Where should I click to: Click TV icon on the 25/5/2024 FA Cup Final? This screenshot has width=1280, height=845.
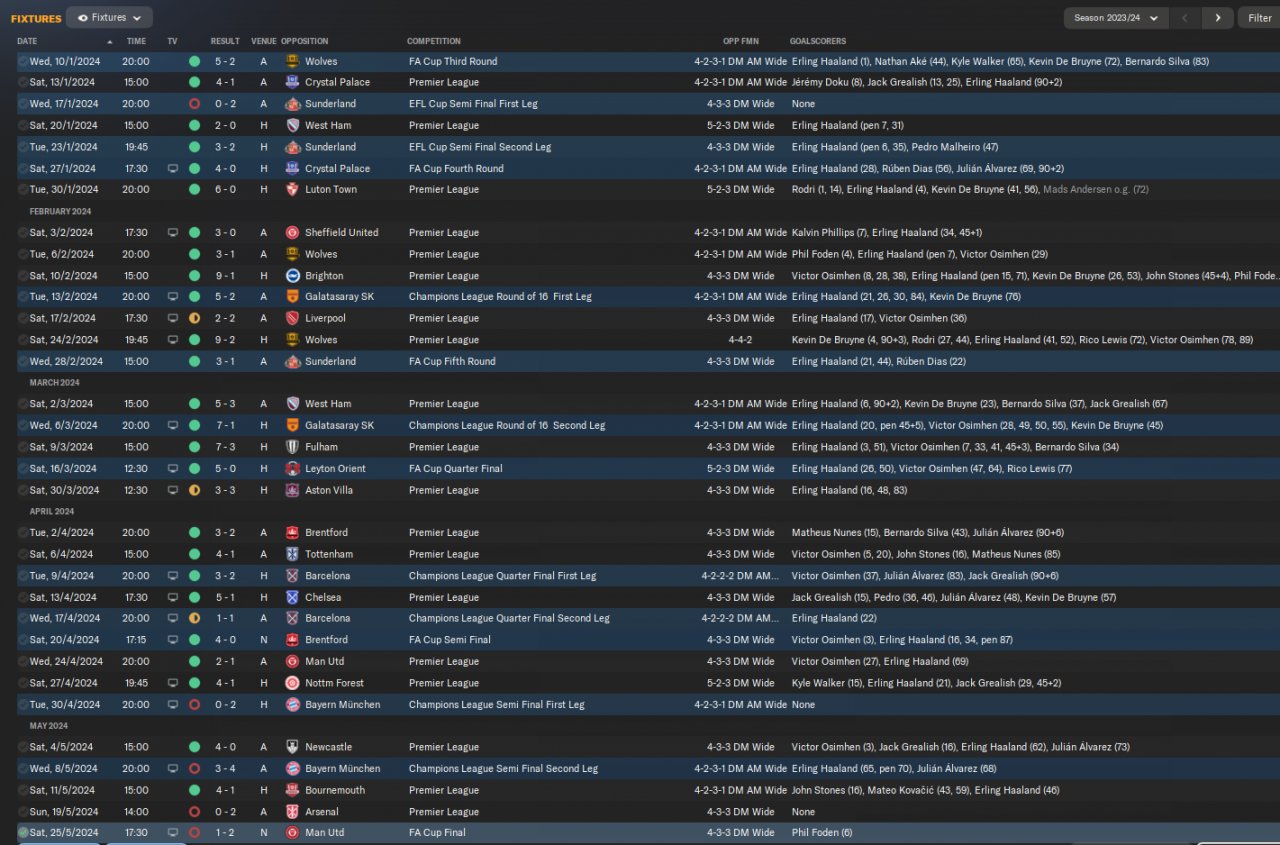(173, 832)
